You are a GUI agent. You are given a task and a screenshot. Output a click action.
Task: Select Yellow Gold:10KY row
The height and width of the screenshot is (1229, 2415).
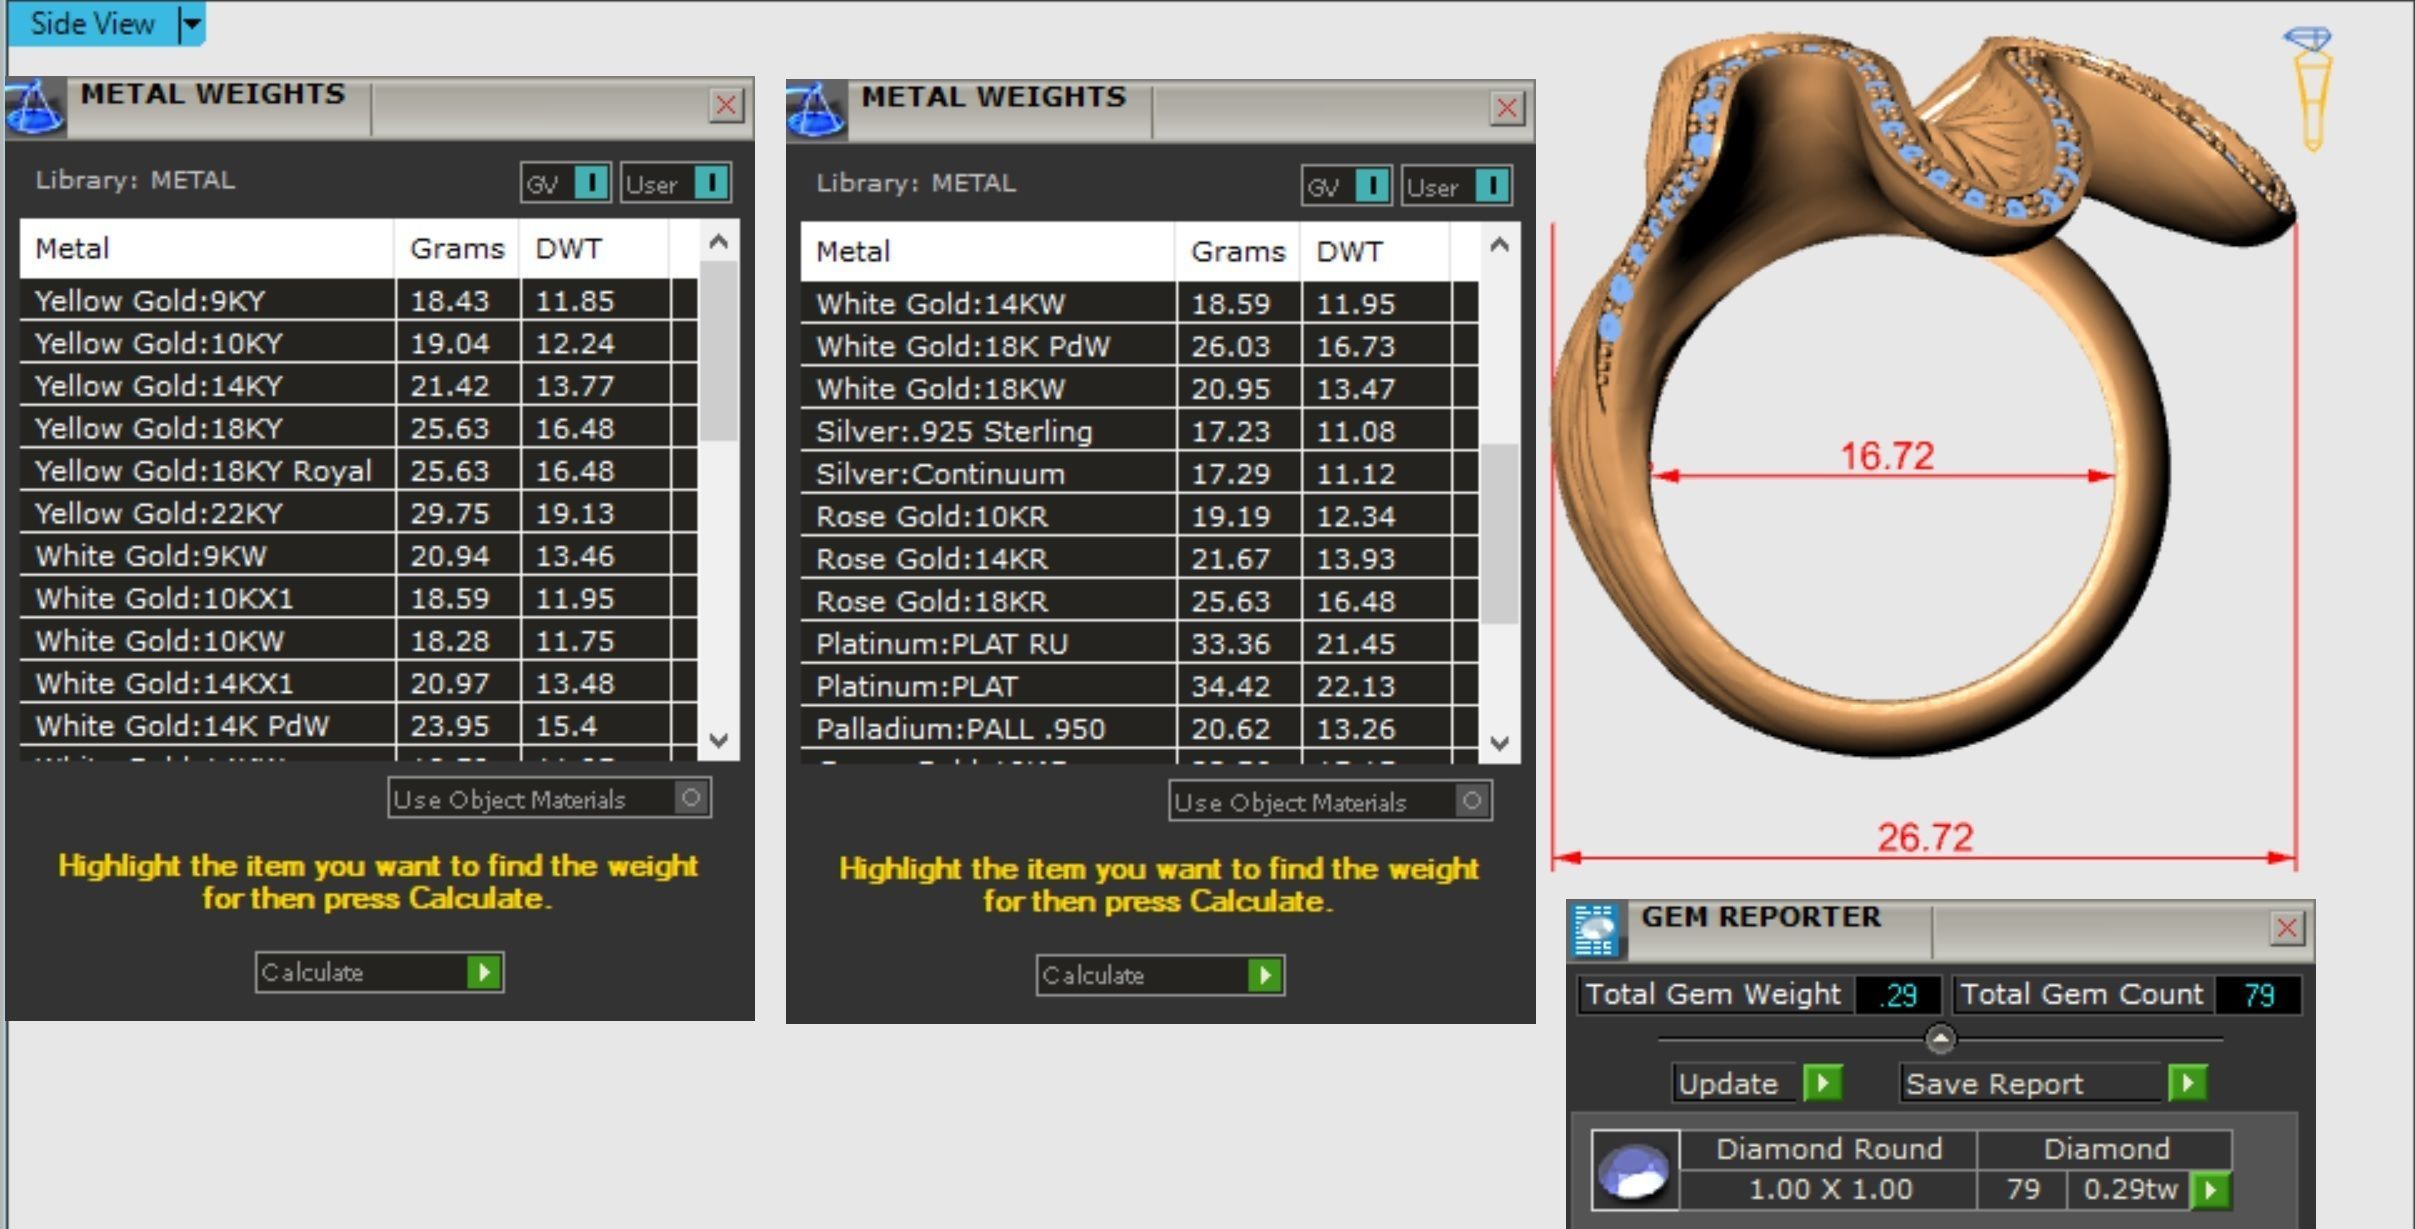[357, 343]
